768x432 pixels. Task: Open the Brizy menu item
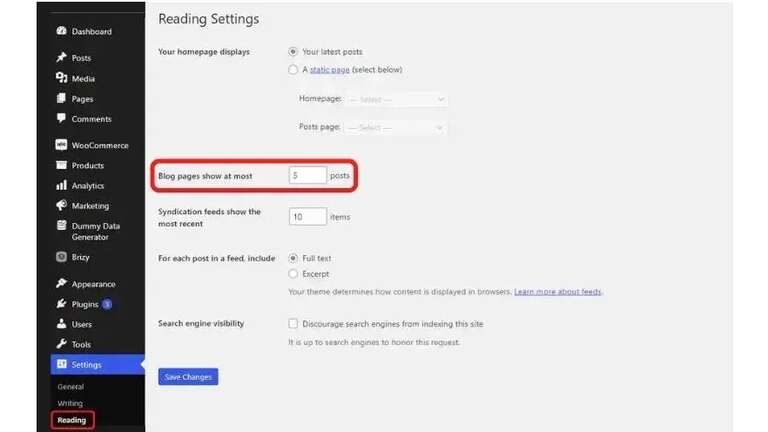(x=80, y=257)
